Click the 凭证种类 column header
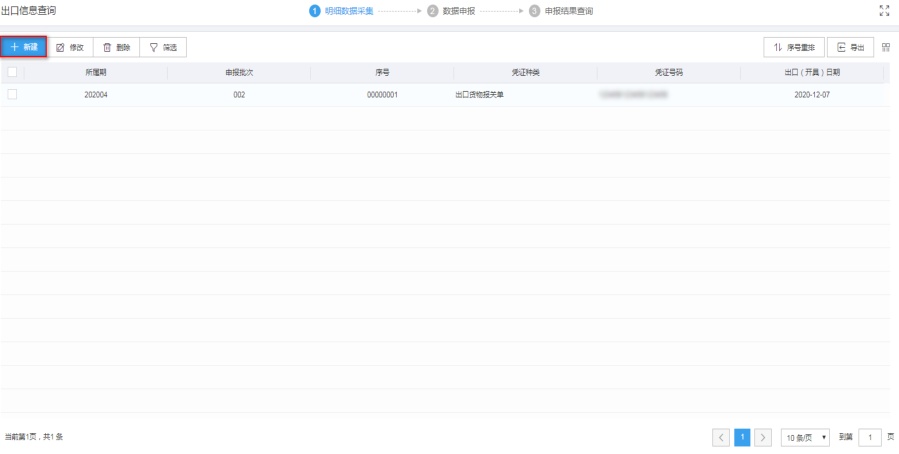 coord(526,73)
